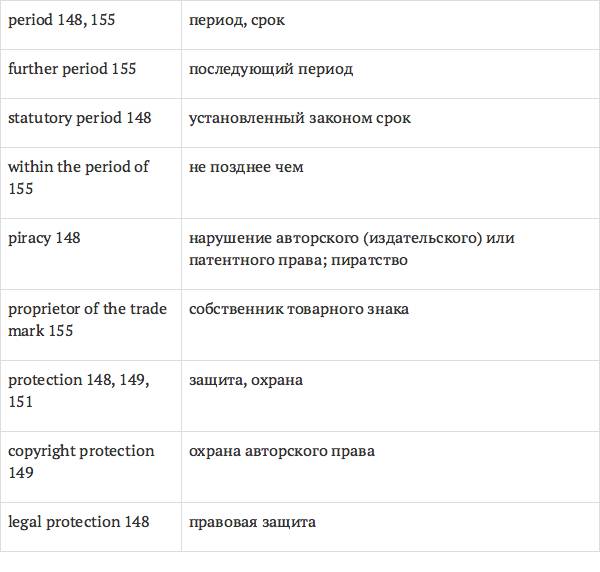Select the translation 'последующий период'

pos(271,70)
